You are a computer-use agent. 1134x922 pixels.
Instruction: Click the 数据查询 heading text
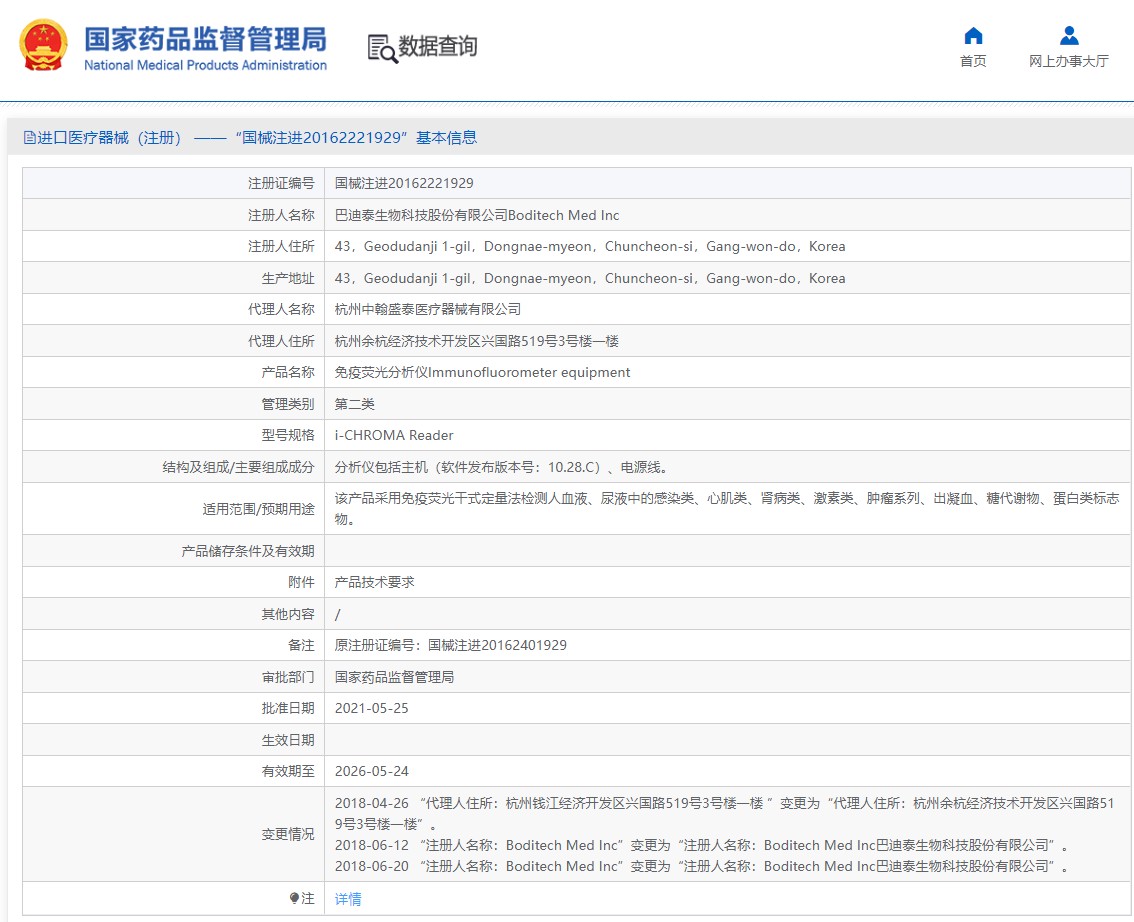(x=438, y=46)
